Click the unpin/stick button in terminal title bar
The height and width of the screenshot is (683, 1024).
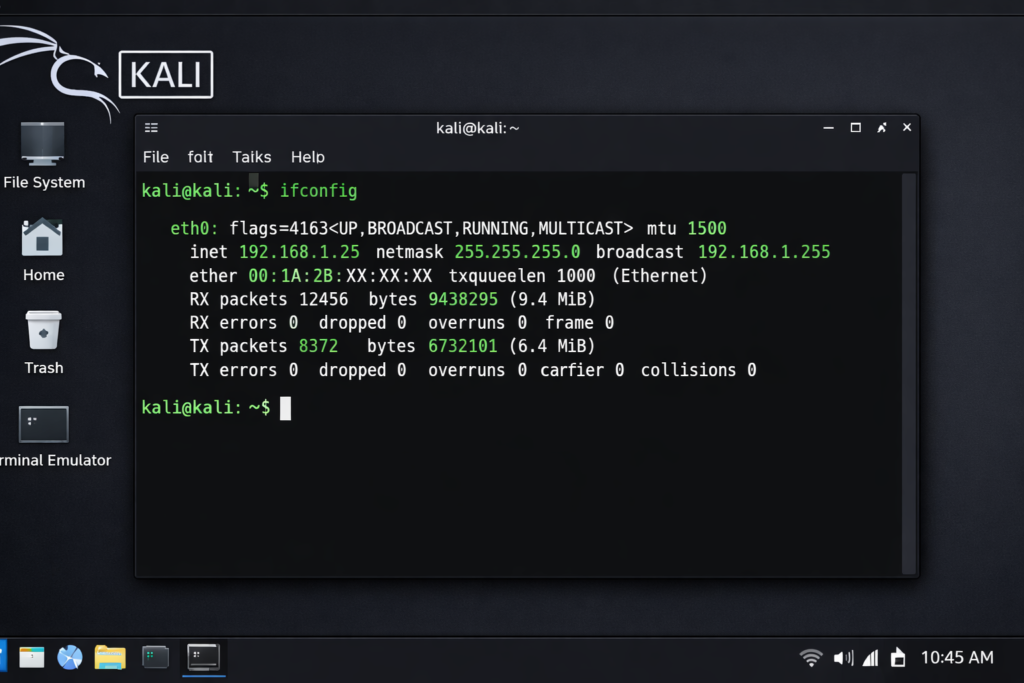(882, 128)
